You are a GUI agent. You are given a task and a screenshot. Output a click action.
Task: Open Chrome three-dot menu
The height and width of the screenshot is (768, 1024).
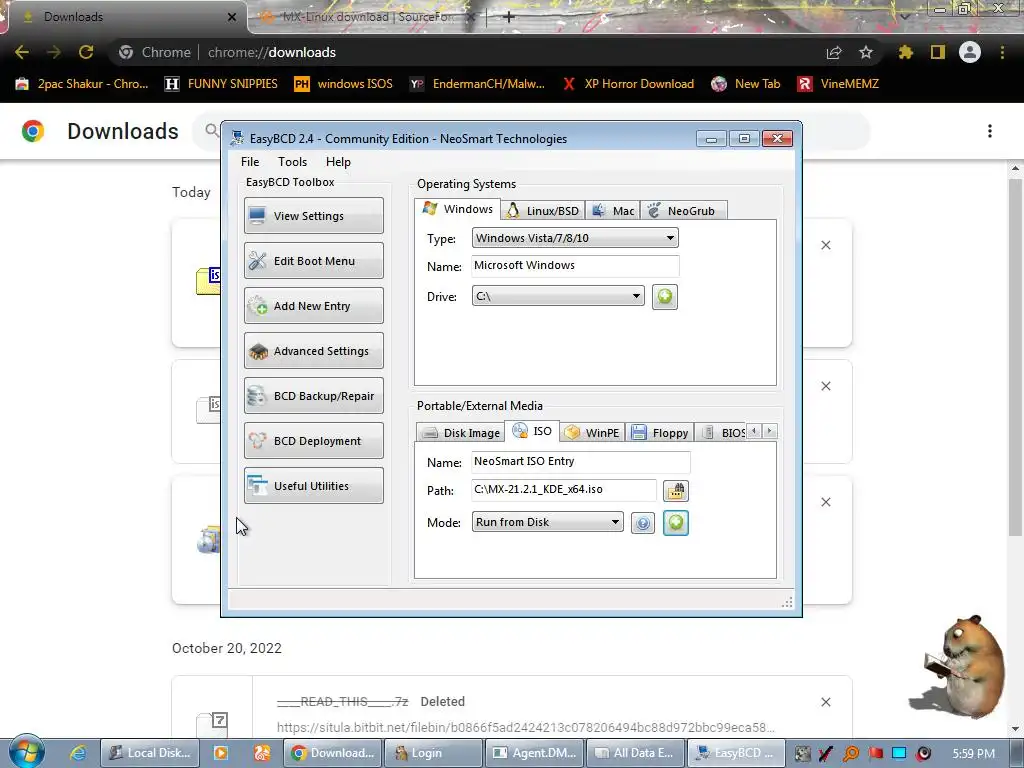click(x=1002, y=52)
